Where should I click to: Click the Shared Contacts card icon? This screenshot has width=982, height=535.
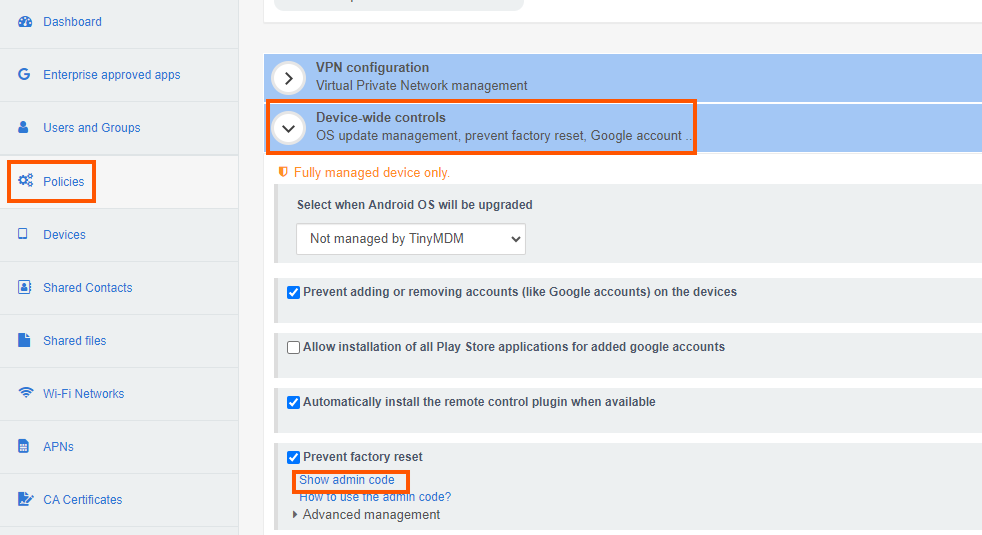point(24,288)
